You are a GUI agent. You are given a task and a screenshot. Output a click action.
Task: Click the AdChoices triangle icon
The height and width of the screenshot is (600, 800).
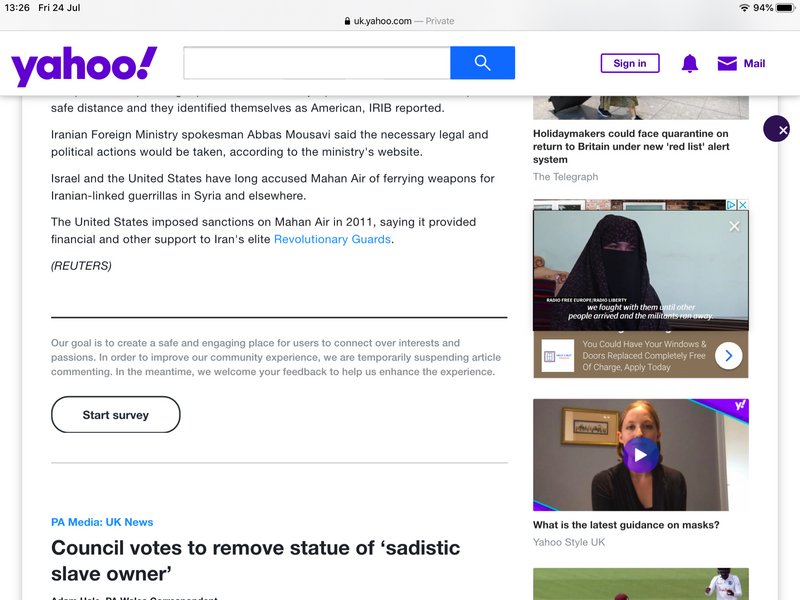point(731,205)
